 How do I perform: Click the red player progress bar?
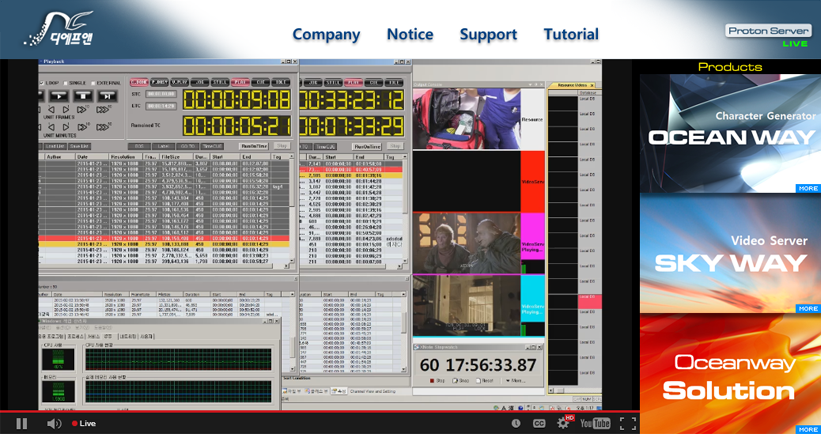pos(319,411)
